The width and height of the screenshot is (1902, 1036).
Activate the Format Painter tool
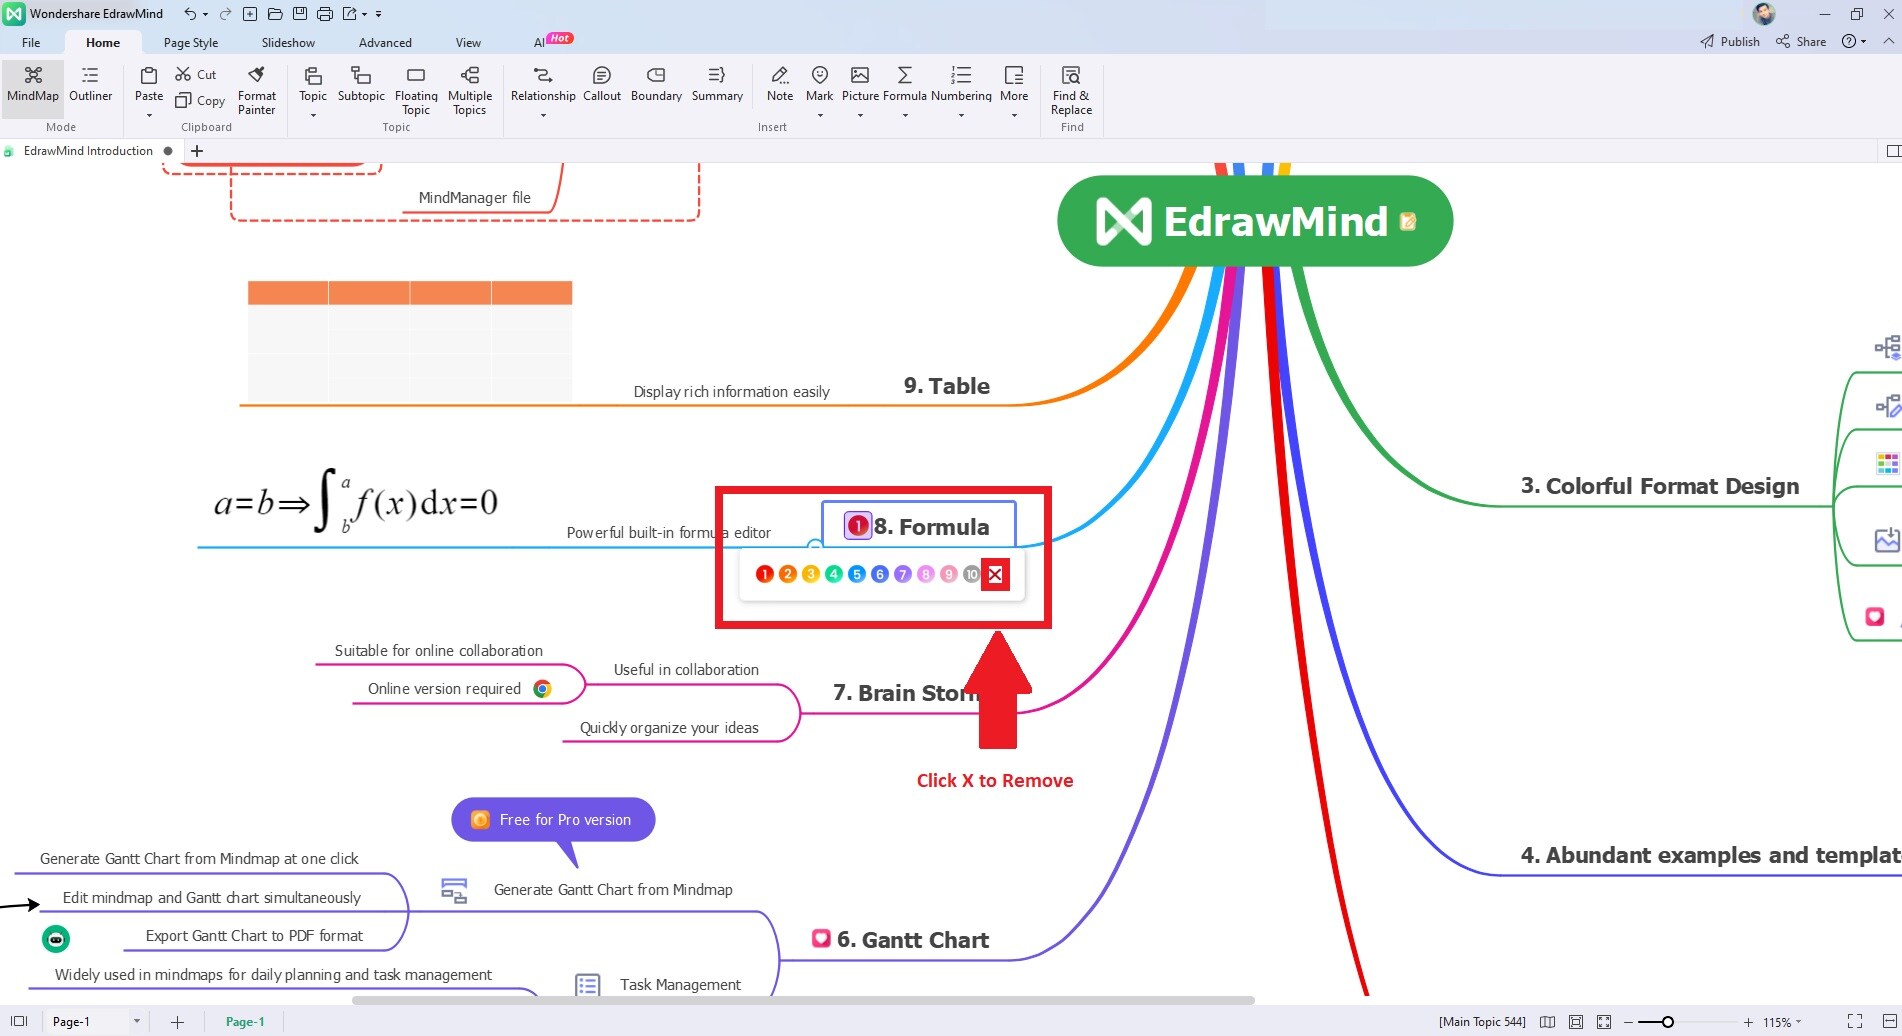257,90
